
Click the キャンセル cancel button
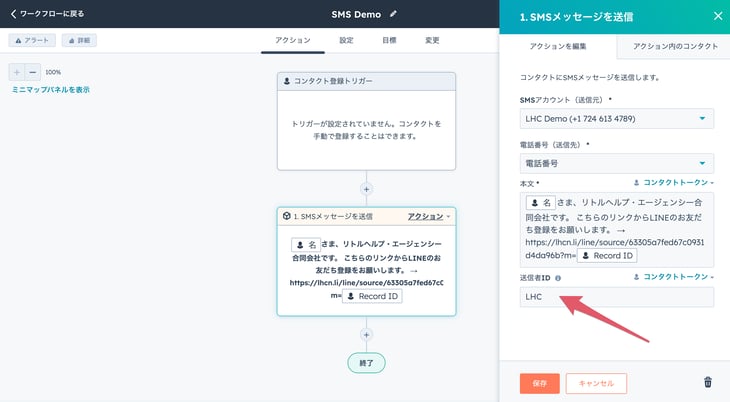coord(596,383)
